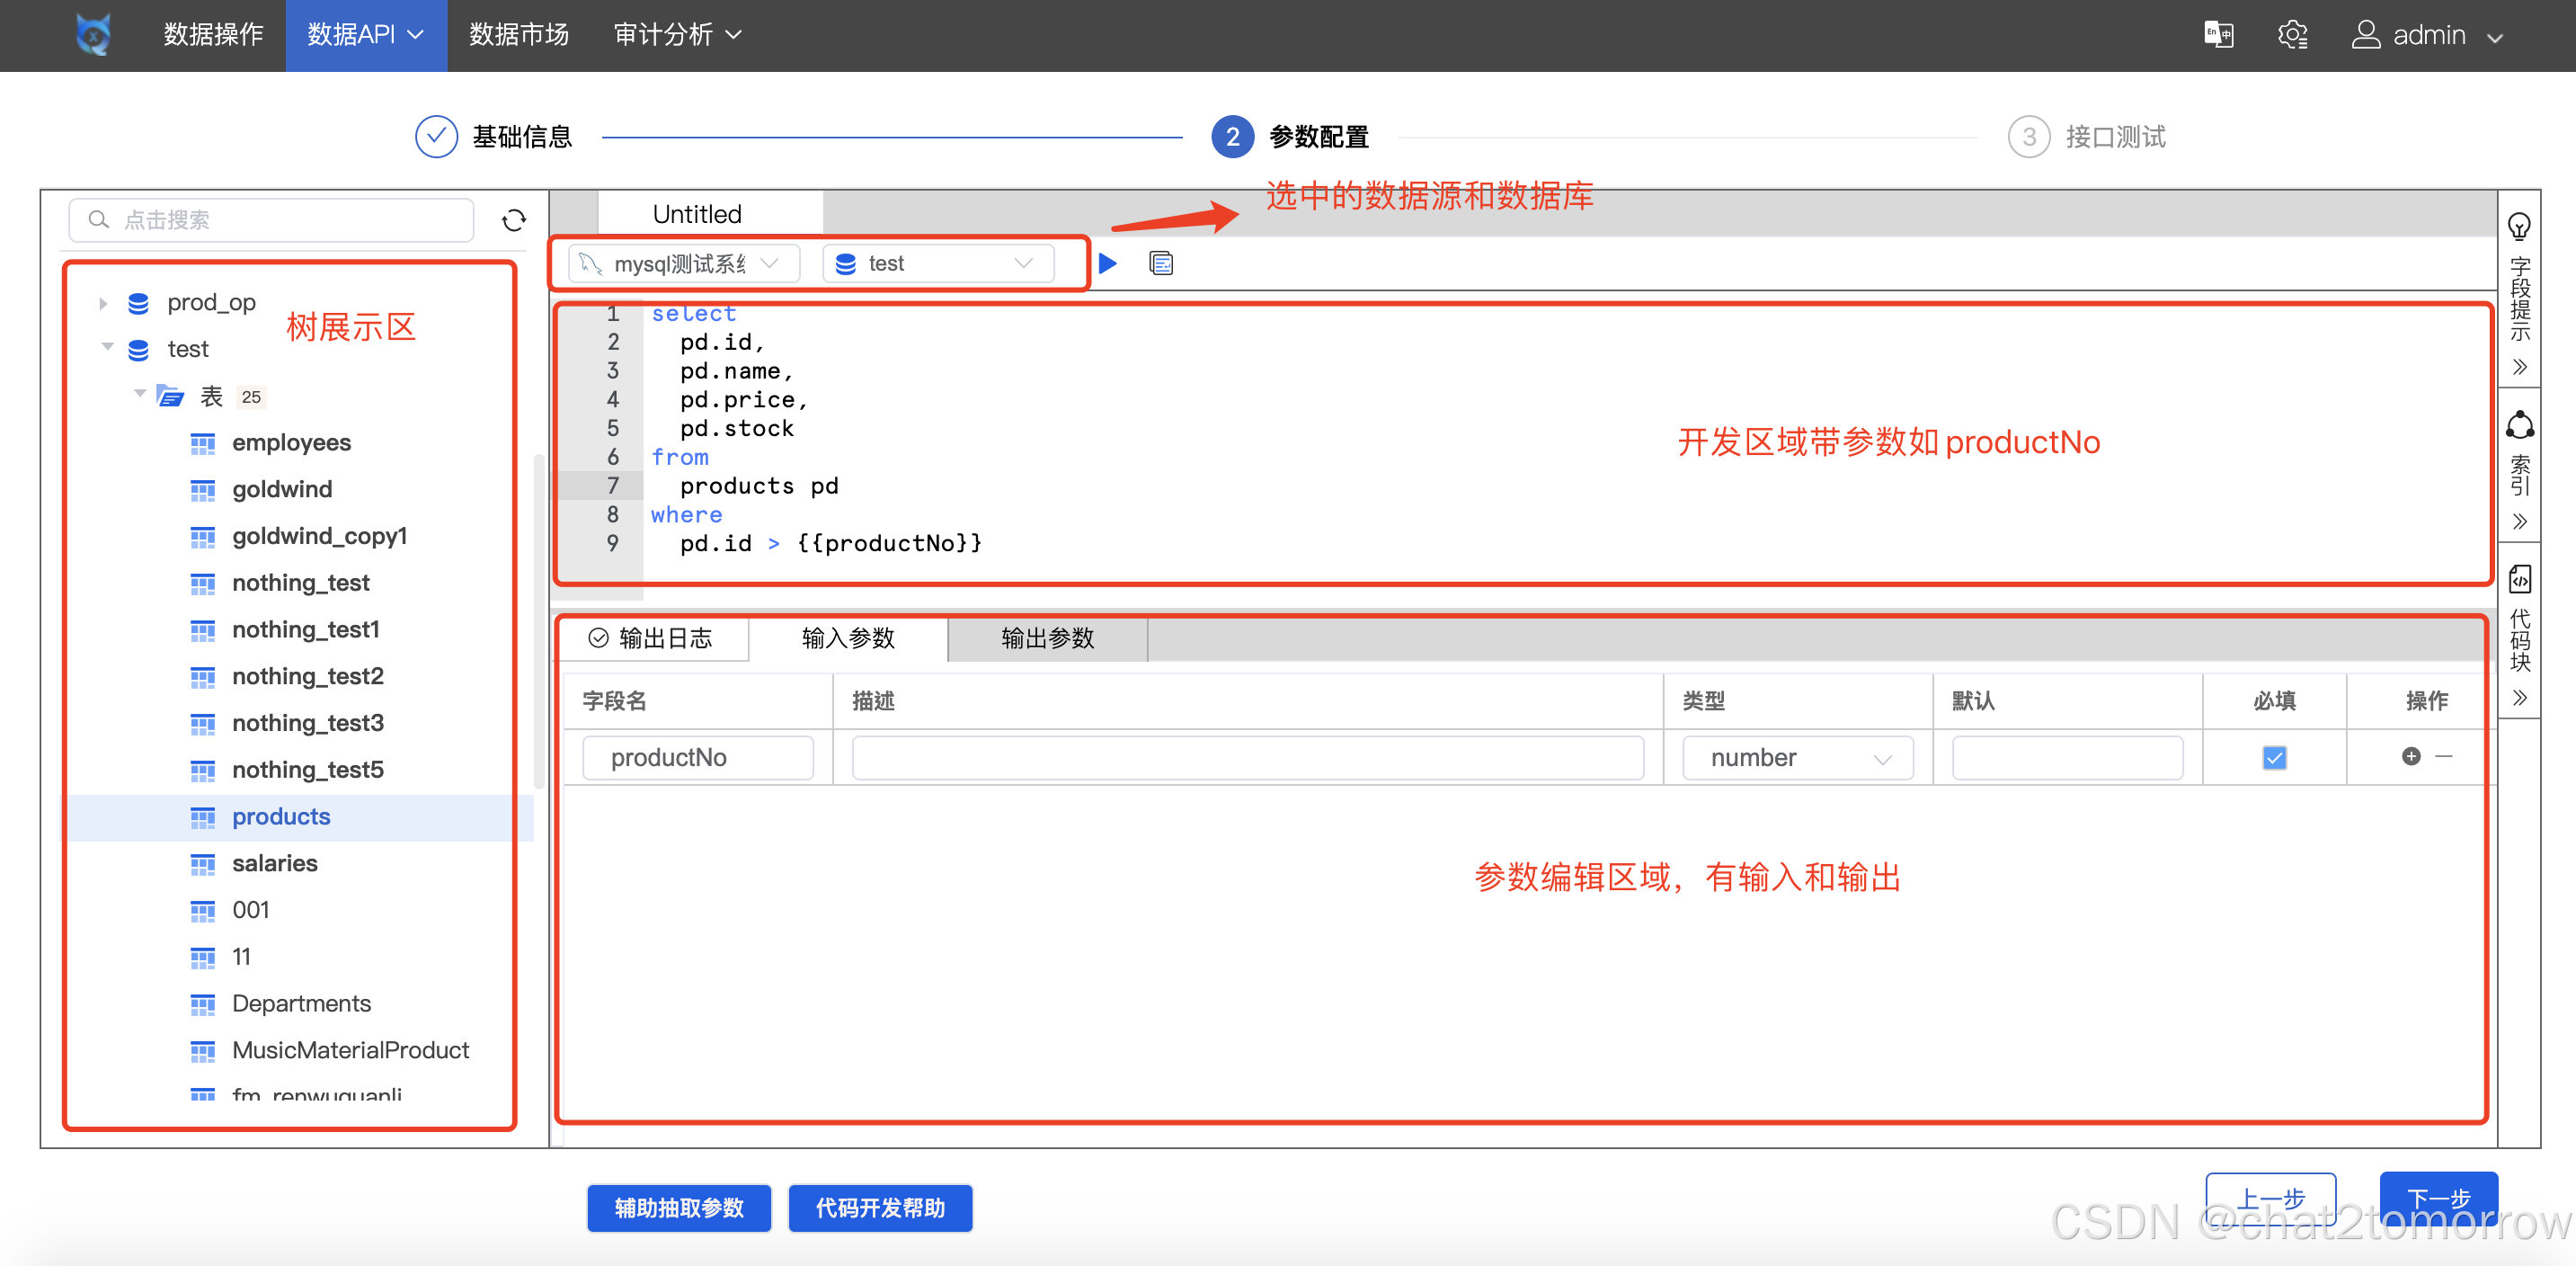2576x1266 pixels.
Task: Open system settings via the gear icon
Action: 2293,34
